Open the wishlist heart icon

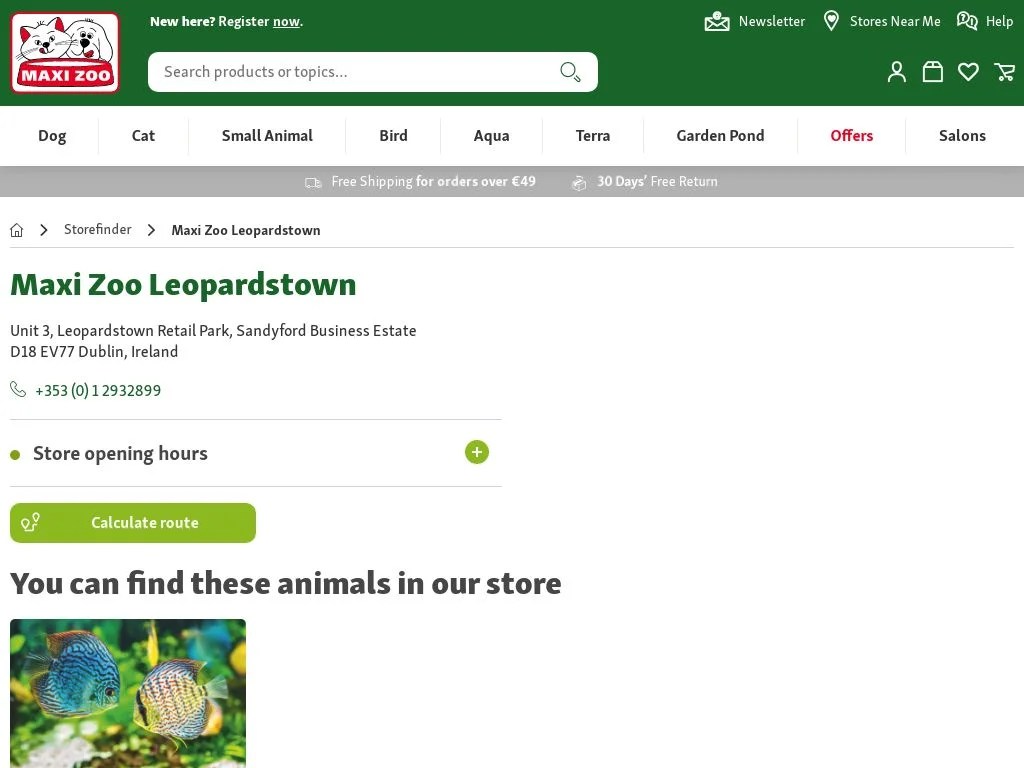pyautogui.click(x=968, y=71)
